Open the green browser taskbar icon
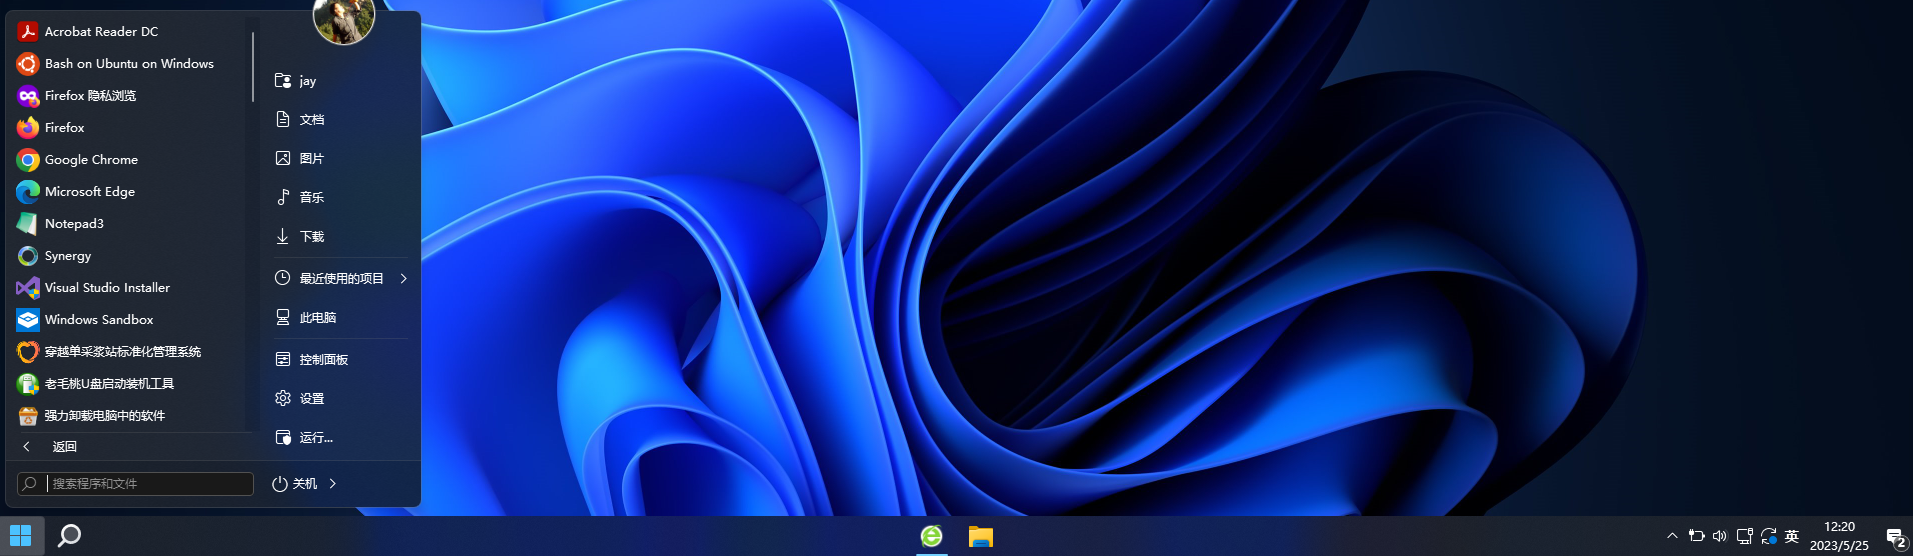 (932, 536)
